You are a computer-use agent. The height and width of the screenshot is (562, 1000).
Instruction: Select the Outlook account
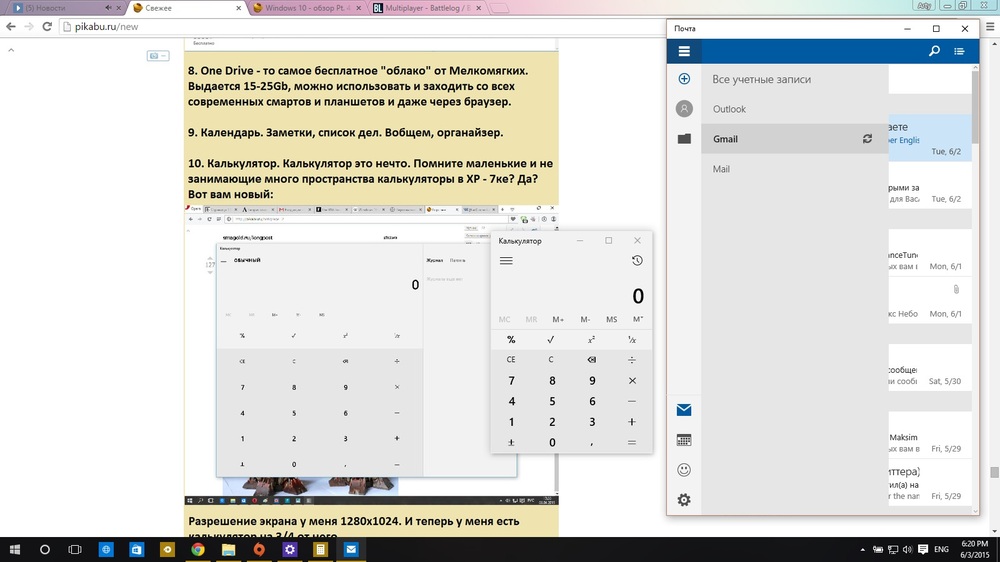730,109
